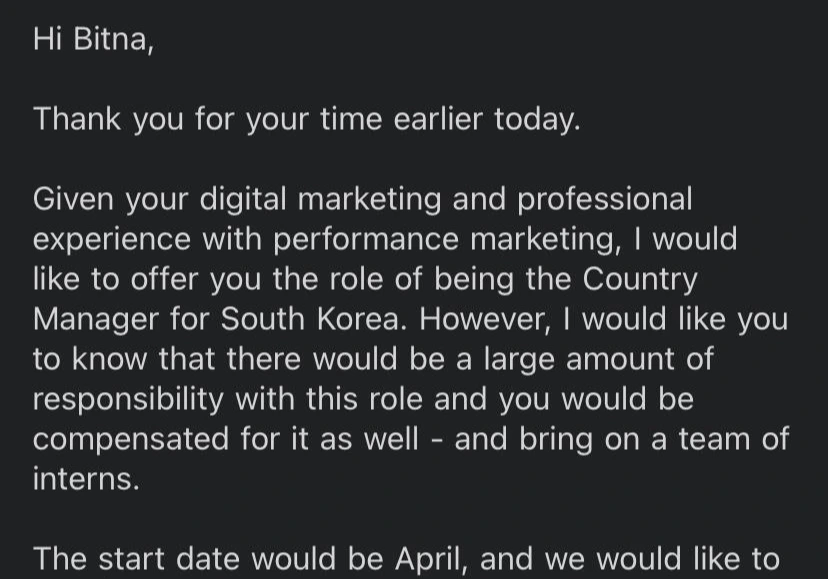Click the greeting "Hi Bitna,"
Viewport: 828px width, 579px height.
pyautogui.click(x=93, y=39)
